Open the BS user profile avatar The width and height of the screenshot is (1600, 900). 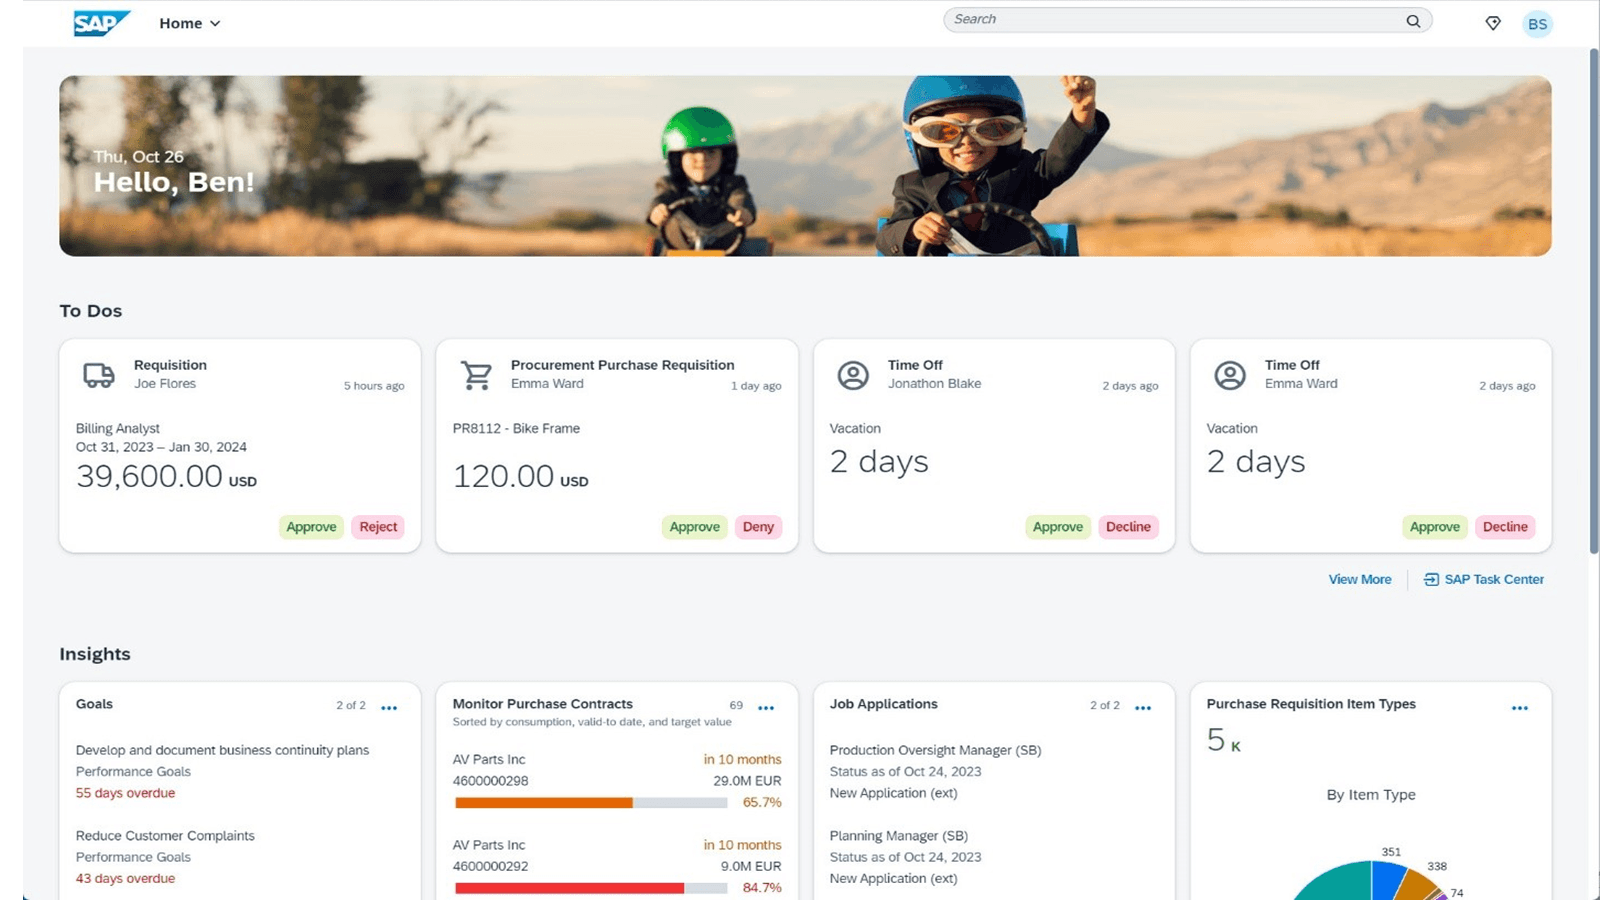coord(1537,24)
